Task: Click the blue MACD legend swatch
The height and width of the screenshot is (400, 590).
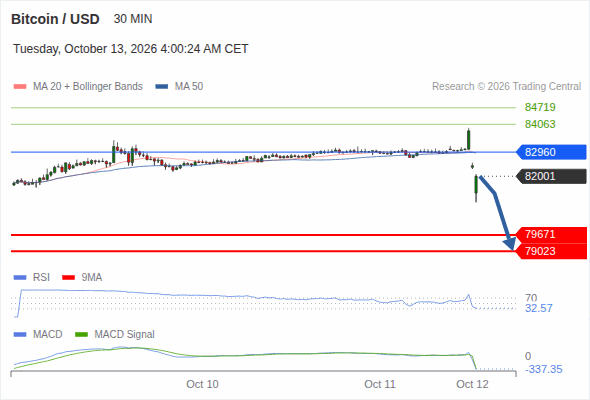Action: (20, 335)
